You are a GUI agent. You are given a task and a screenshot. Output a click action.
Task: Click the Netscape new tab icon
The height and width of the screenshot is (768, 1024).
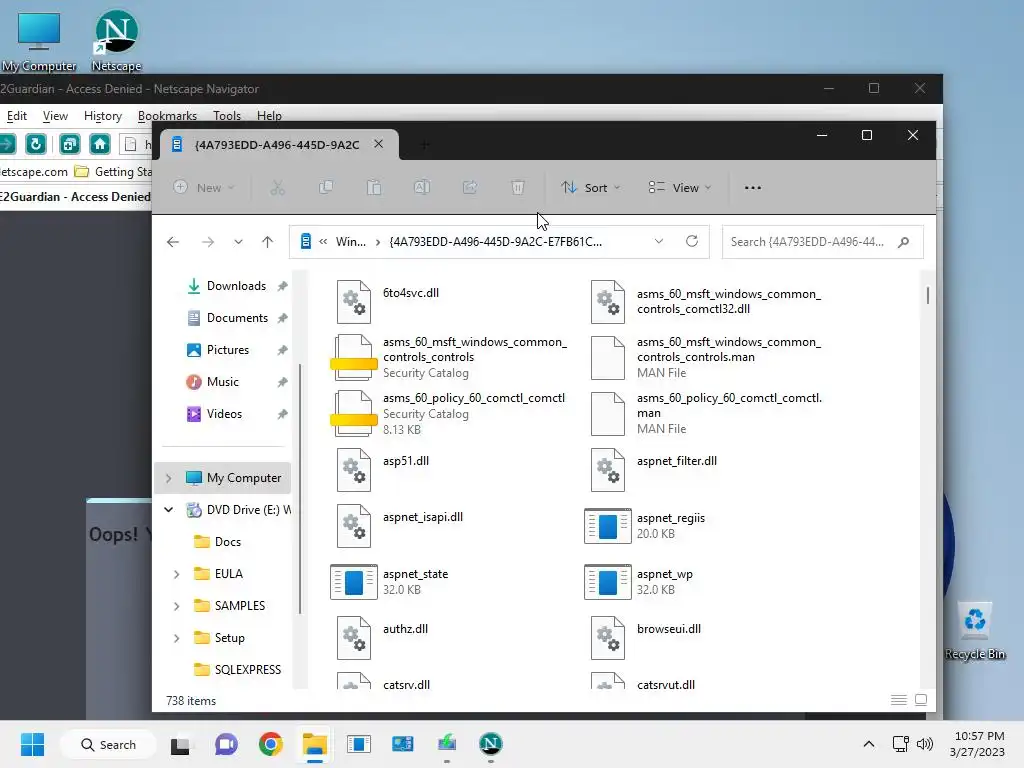pos(69,144)
